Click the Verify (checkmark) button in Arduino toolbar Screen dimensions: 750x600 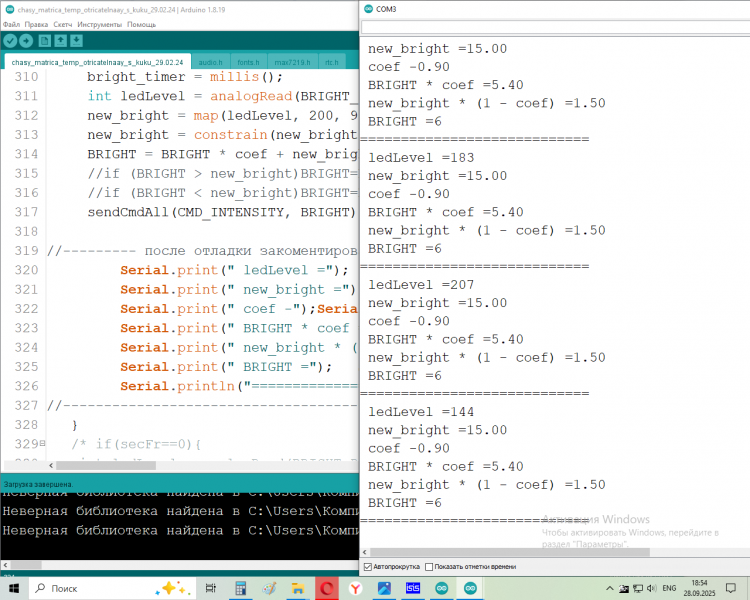coord(10,41)
